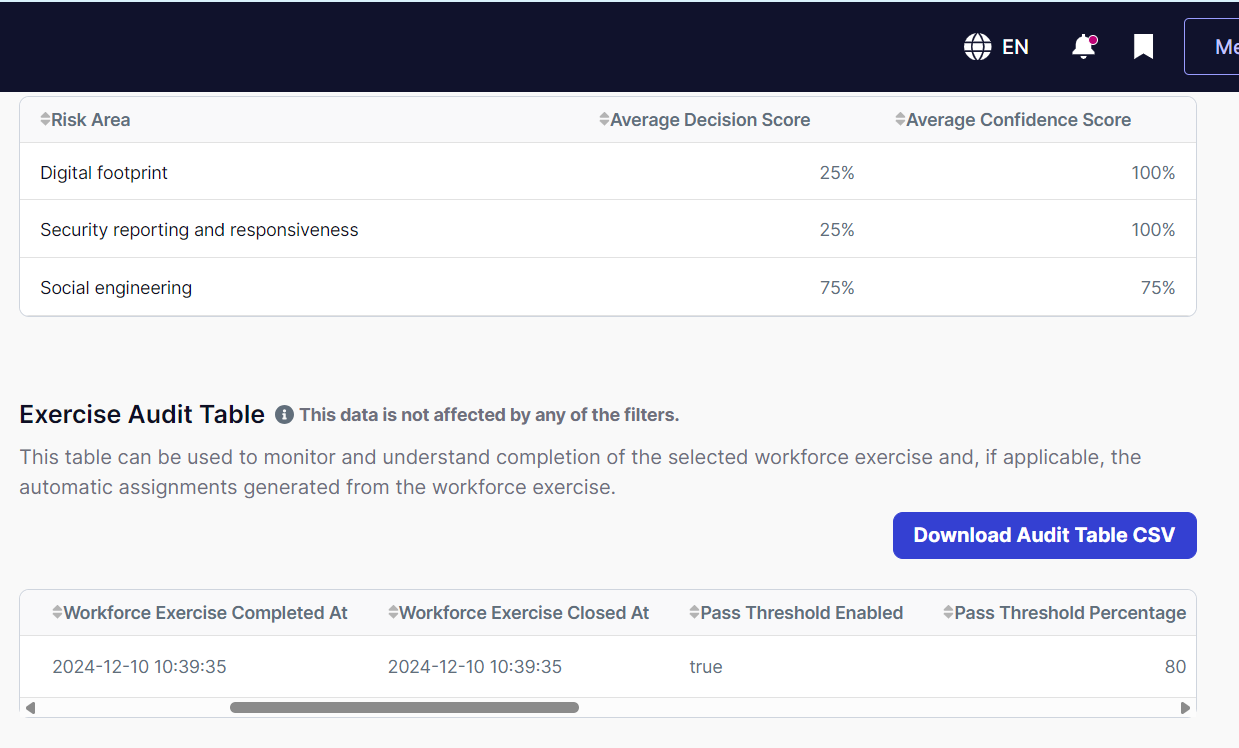This screenshot has height=748, width=1239.
Task: Click the 2024-12-10 completed timestamp cell
Action: point(139,667)
